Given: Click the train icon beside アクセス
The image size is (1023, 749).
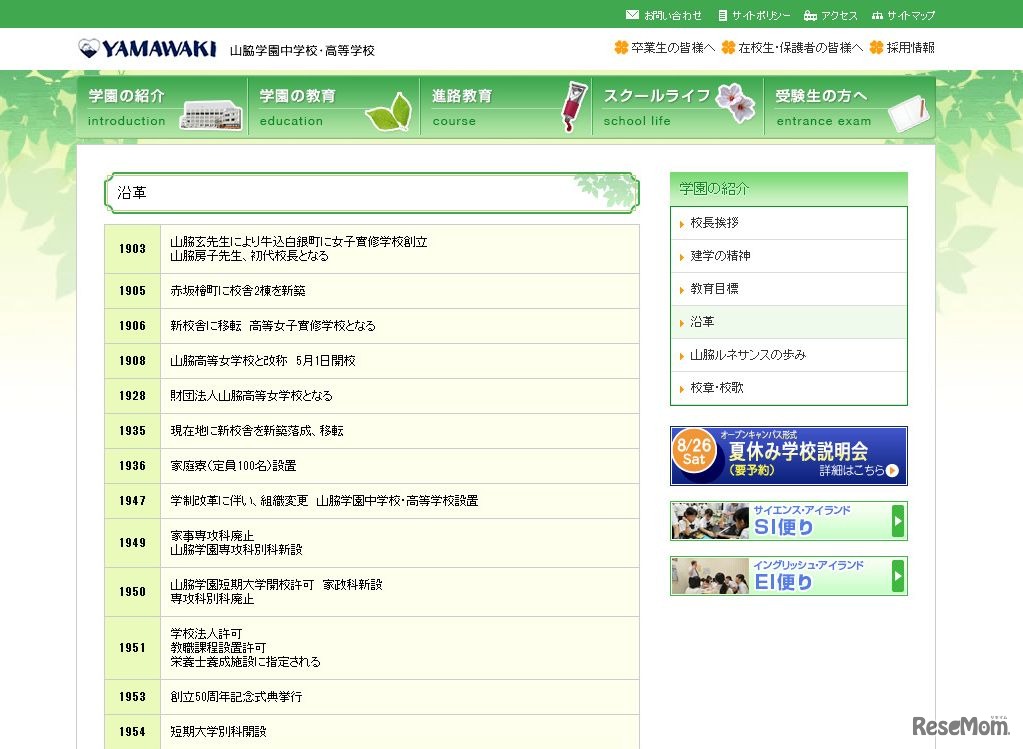Looking at the screenshot, I should [x=810, y=15].
